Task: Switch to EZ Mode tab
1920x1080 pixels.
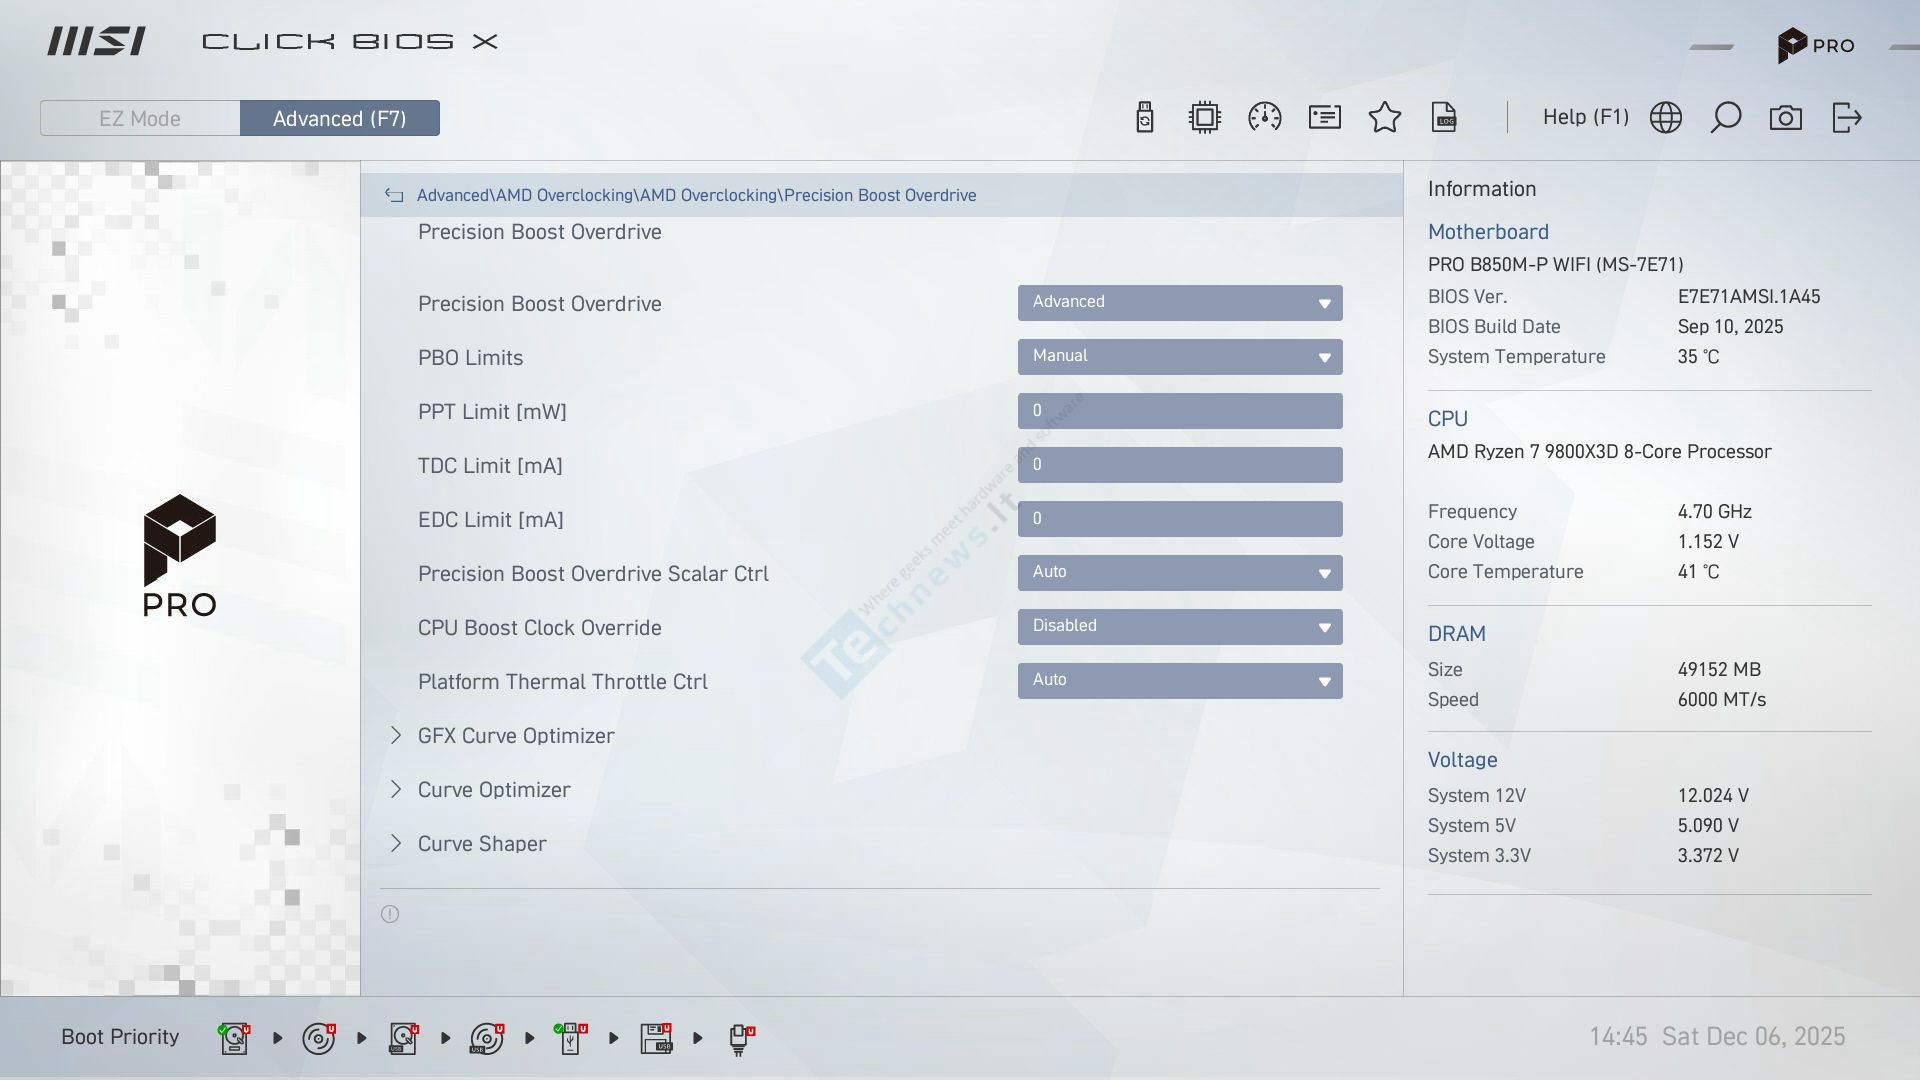Action: click(140, 118)
